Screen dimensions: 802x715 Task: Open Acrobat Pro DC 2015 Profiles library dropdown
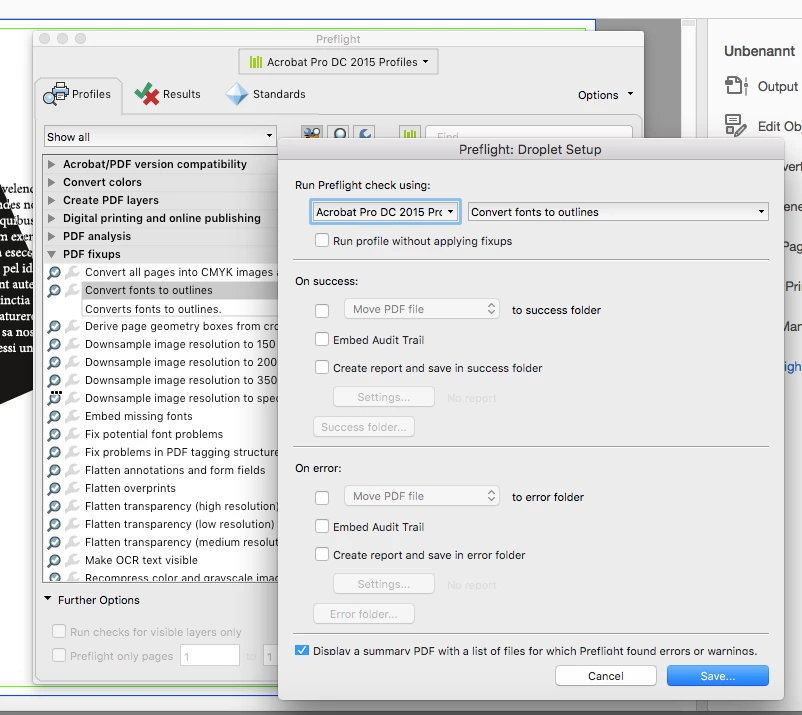[x=339, y=62]
